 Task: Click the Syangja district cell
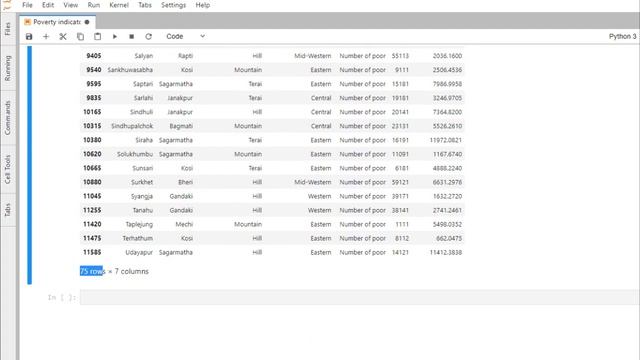click(x=142, y=196)
